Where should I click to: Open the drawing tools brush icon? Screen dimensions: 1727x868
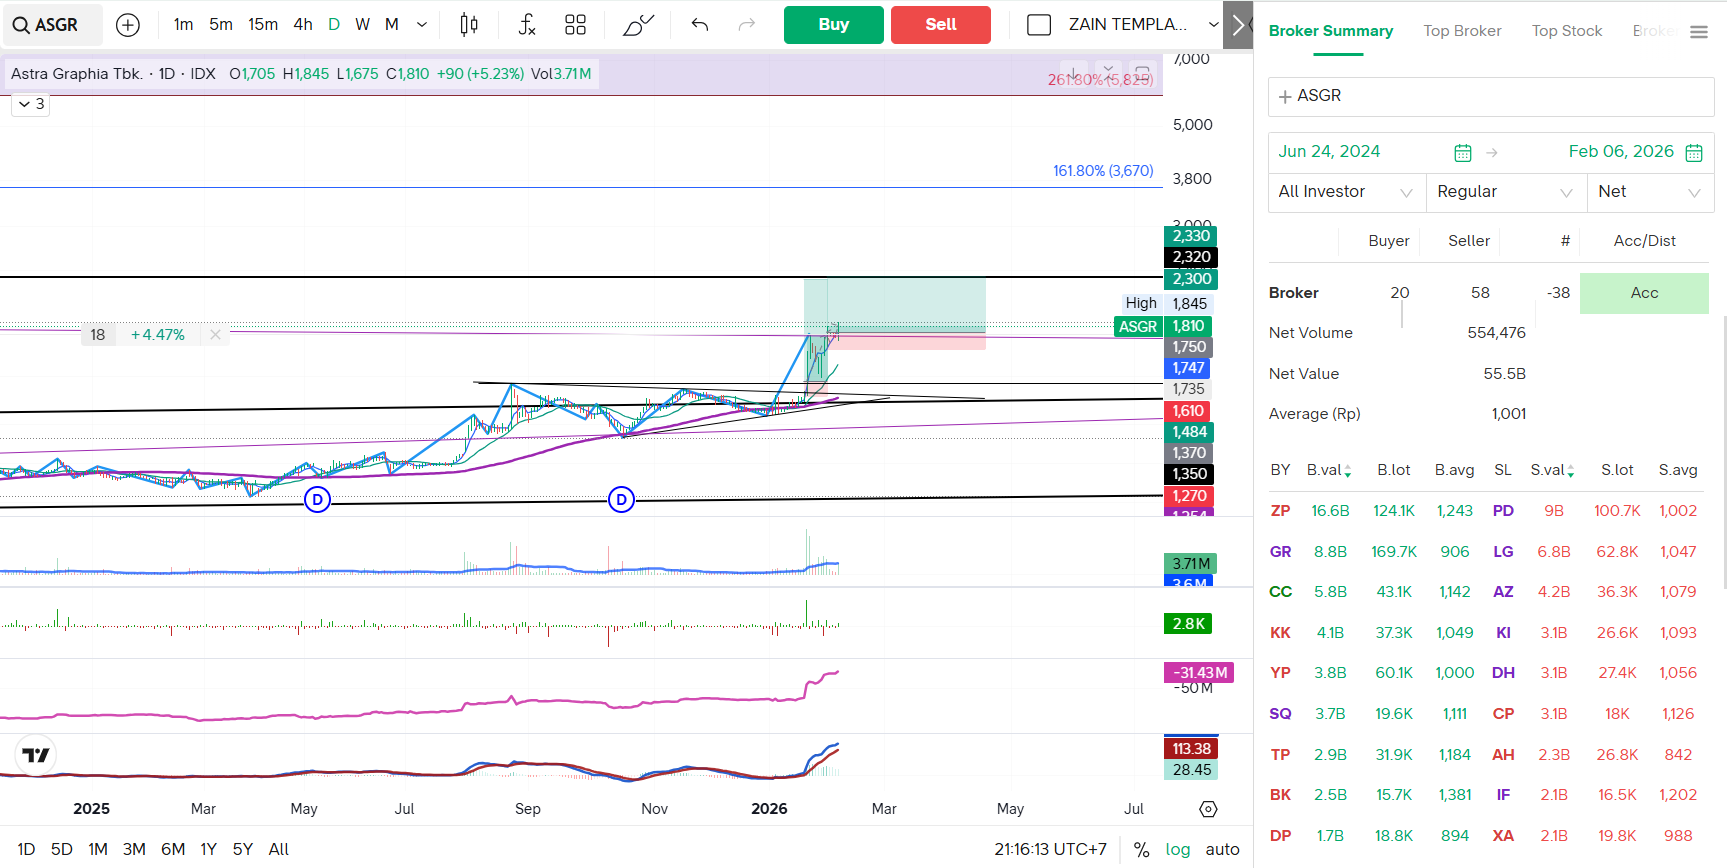coord(638,25)
